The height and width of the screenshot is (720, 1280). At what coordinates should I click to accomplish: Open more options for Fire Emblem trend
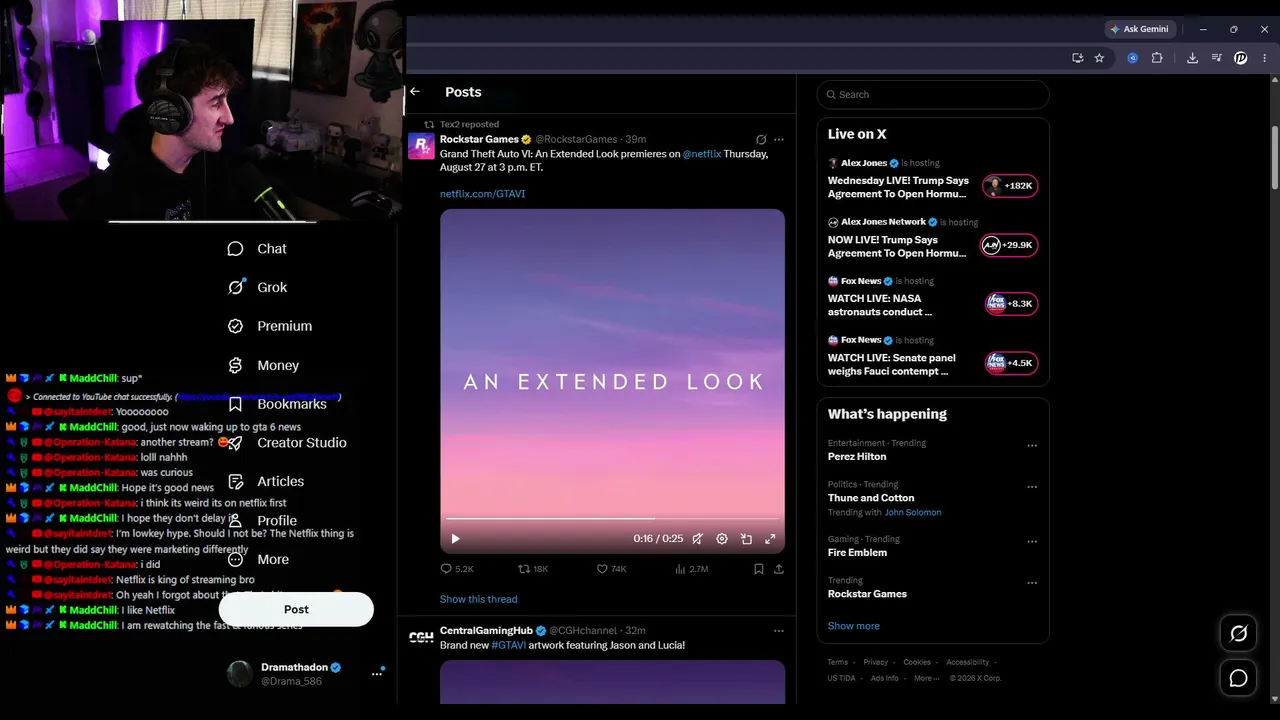tap(1032, 542)
